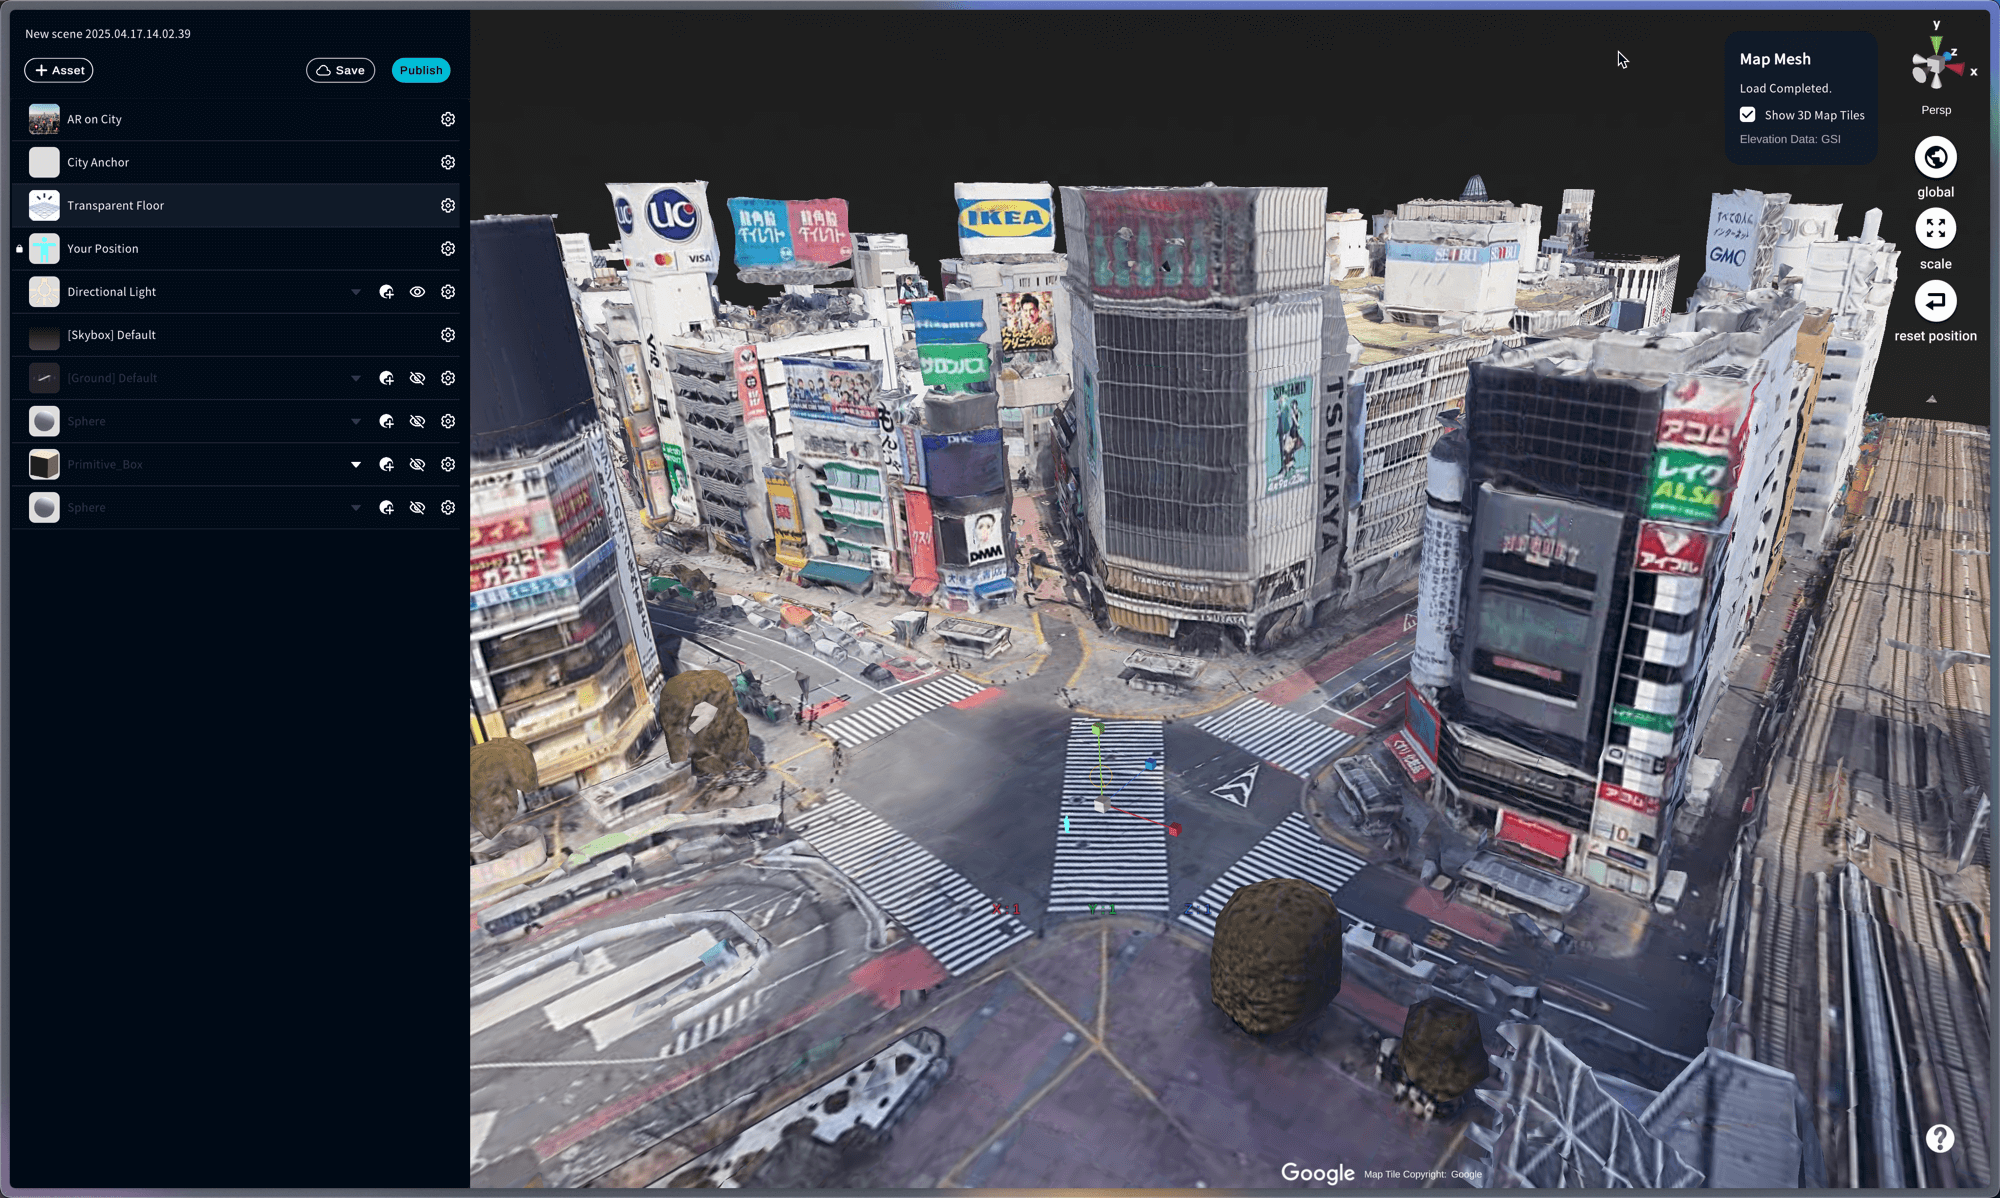Click the Map Mesh panel title

1775,59
